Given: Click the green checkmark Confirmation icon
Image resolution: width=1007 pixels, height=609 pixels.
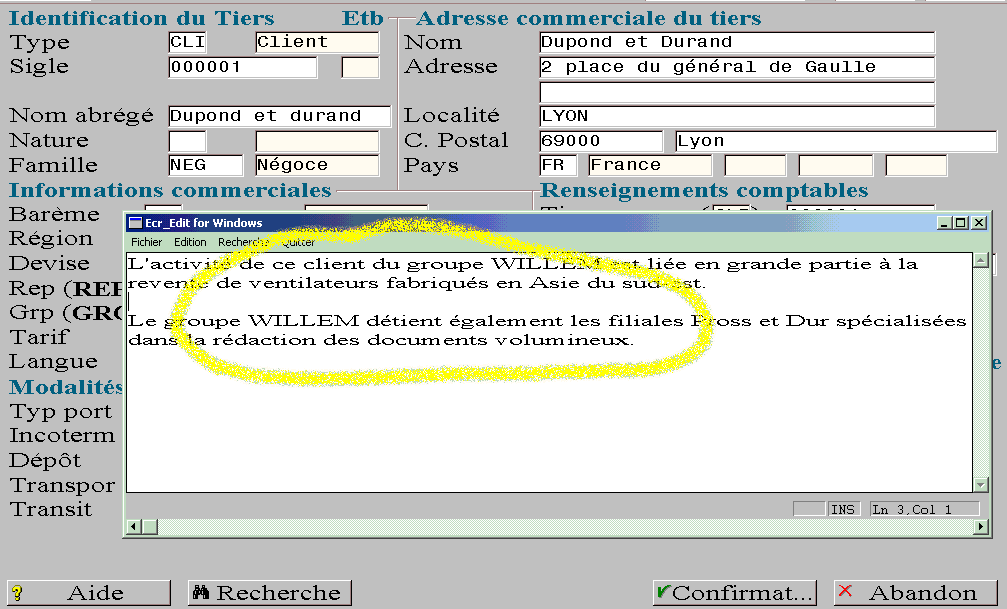Looking at the screenshot, I should [x=663, y=591].
